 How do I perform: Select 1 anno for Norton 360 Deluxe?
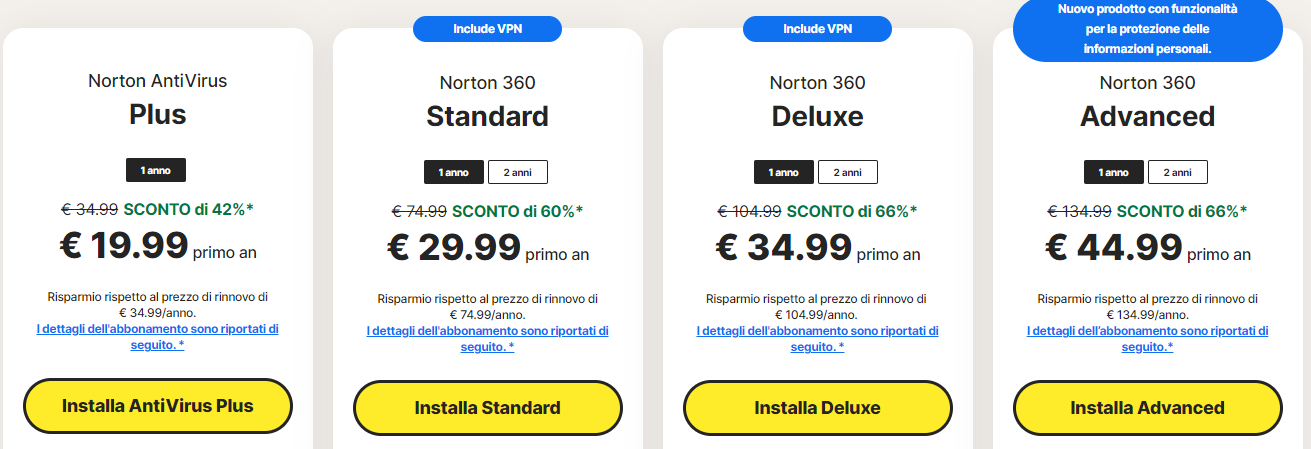coord(784,173)
